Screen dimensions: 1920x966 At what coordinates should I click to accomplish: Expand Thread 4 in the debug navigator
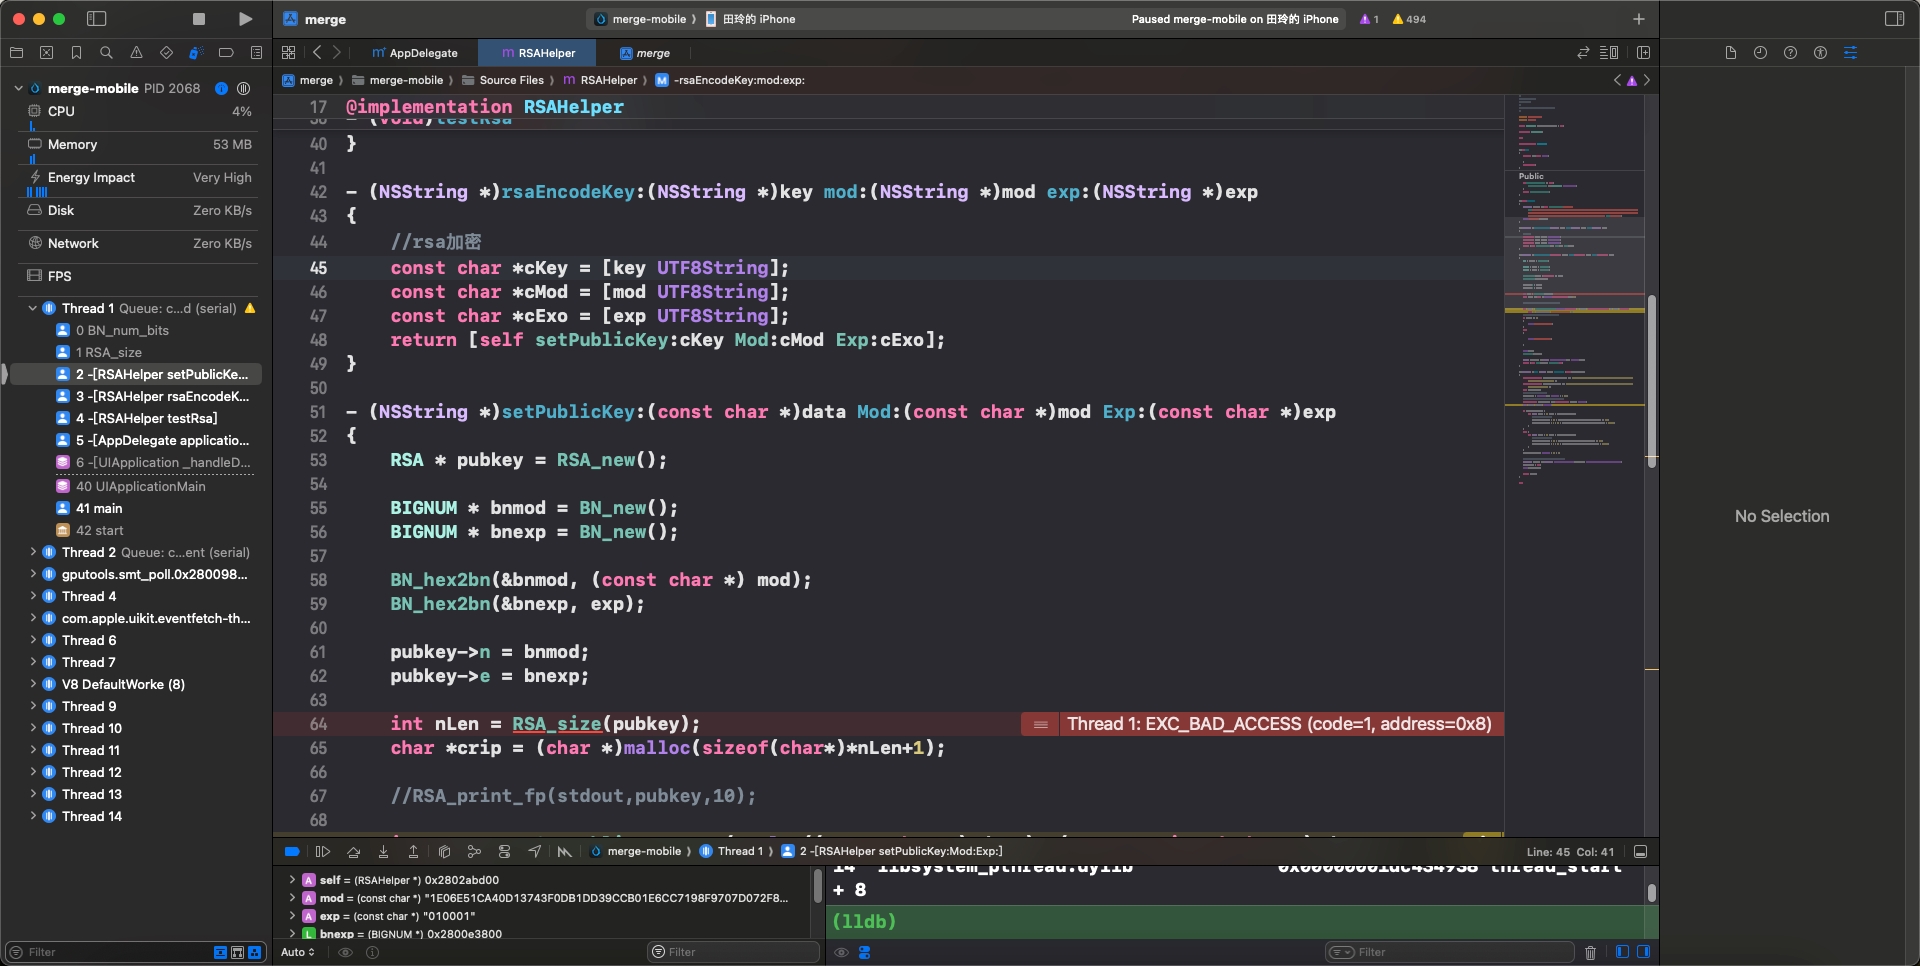(x=33, y=596)
